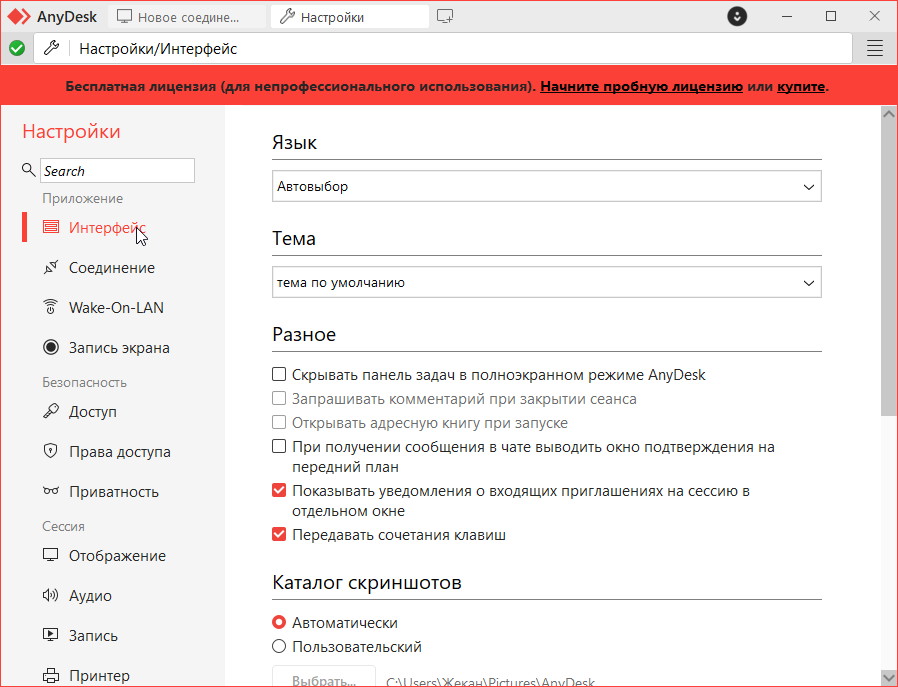Switch to the Настройки tab
The width and height of the screenshot is (898, 687).
(x=349, y=17)
